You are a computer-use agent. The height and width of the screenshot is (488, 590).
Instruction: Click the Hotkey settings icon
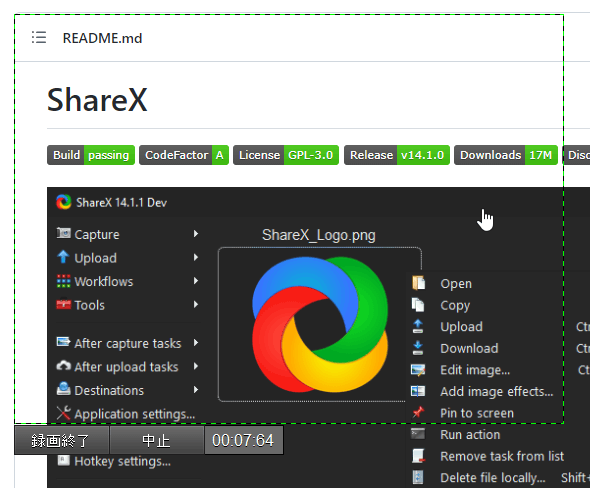tap(64, 460)
